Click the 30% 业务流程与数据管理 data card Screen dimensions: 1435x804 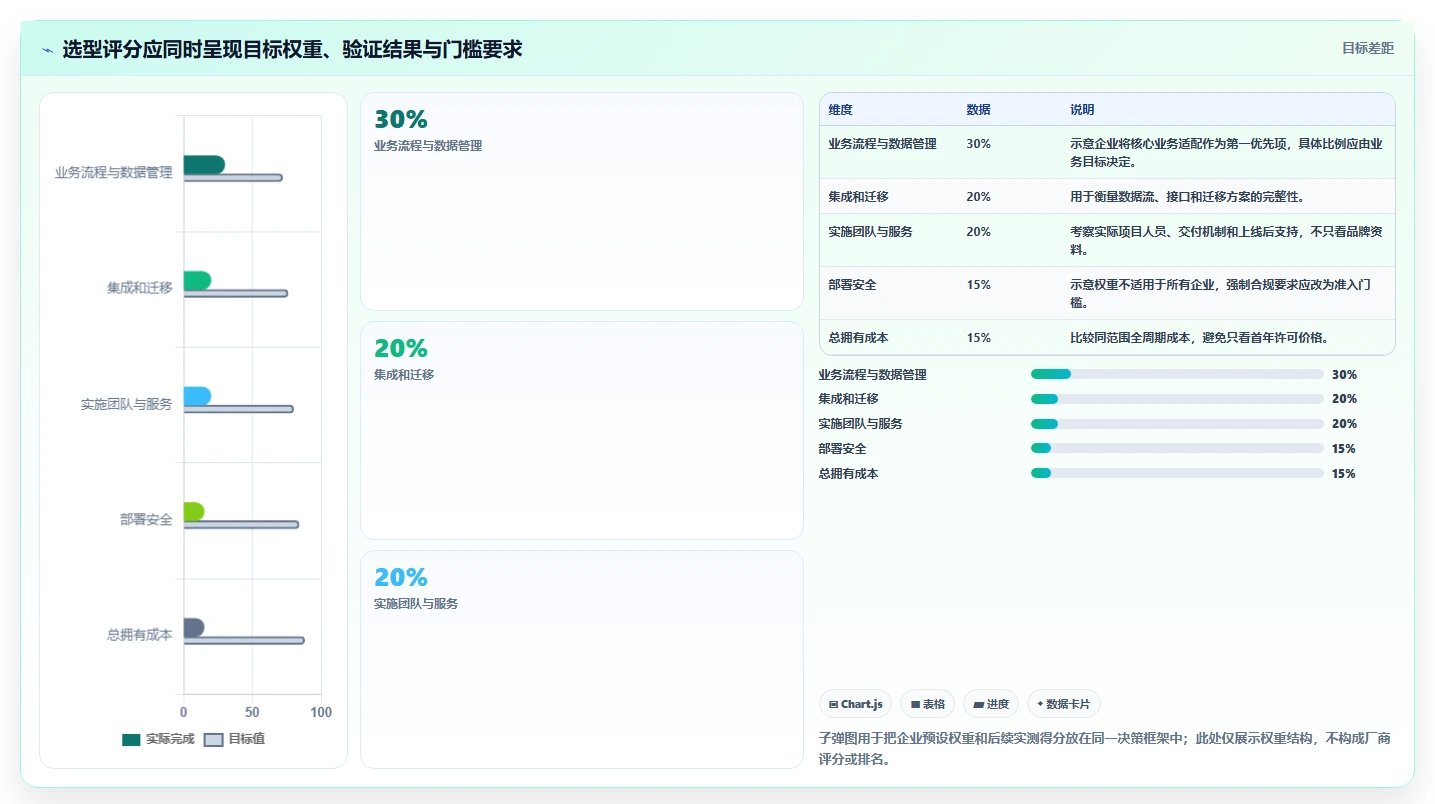[582, 201]
